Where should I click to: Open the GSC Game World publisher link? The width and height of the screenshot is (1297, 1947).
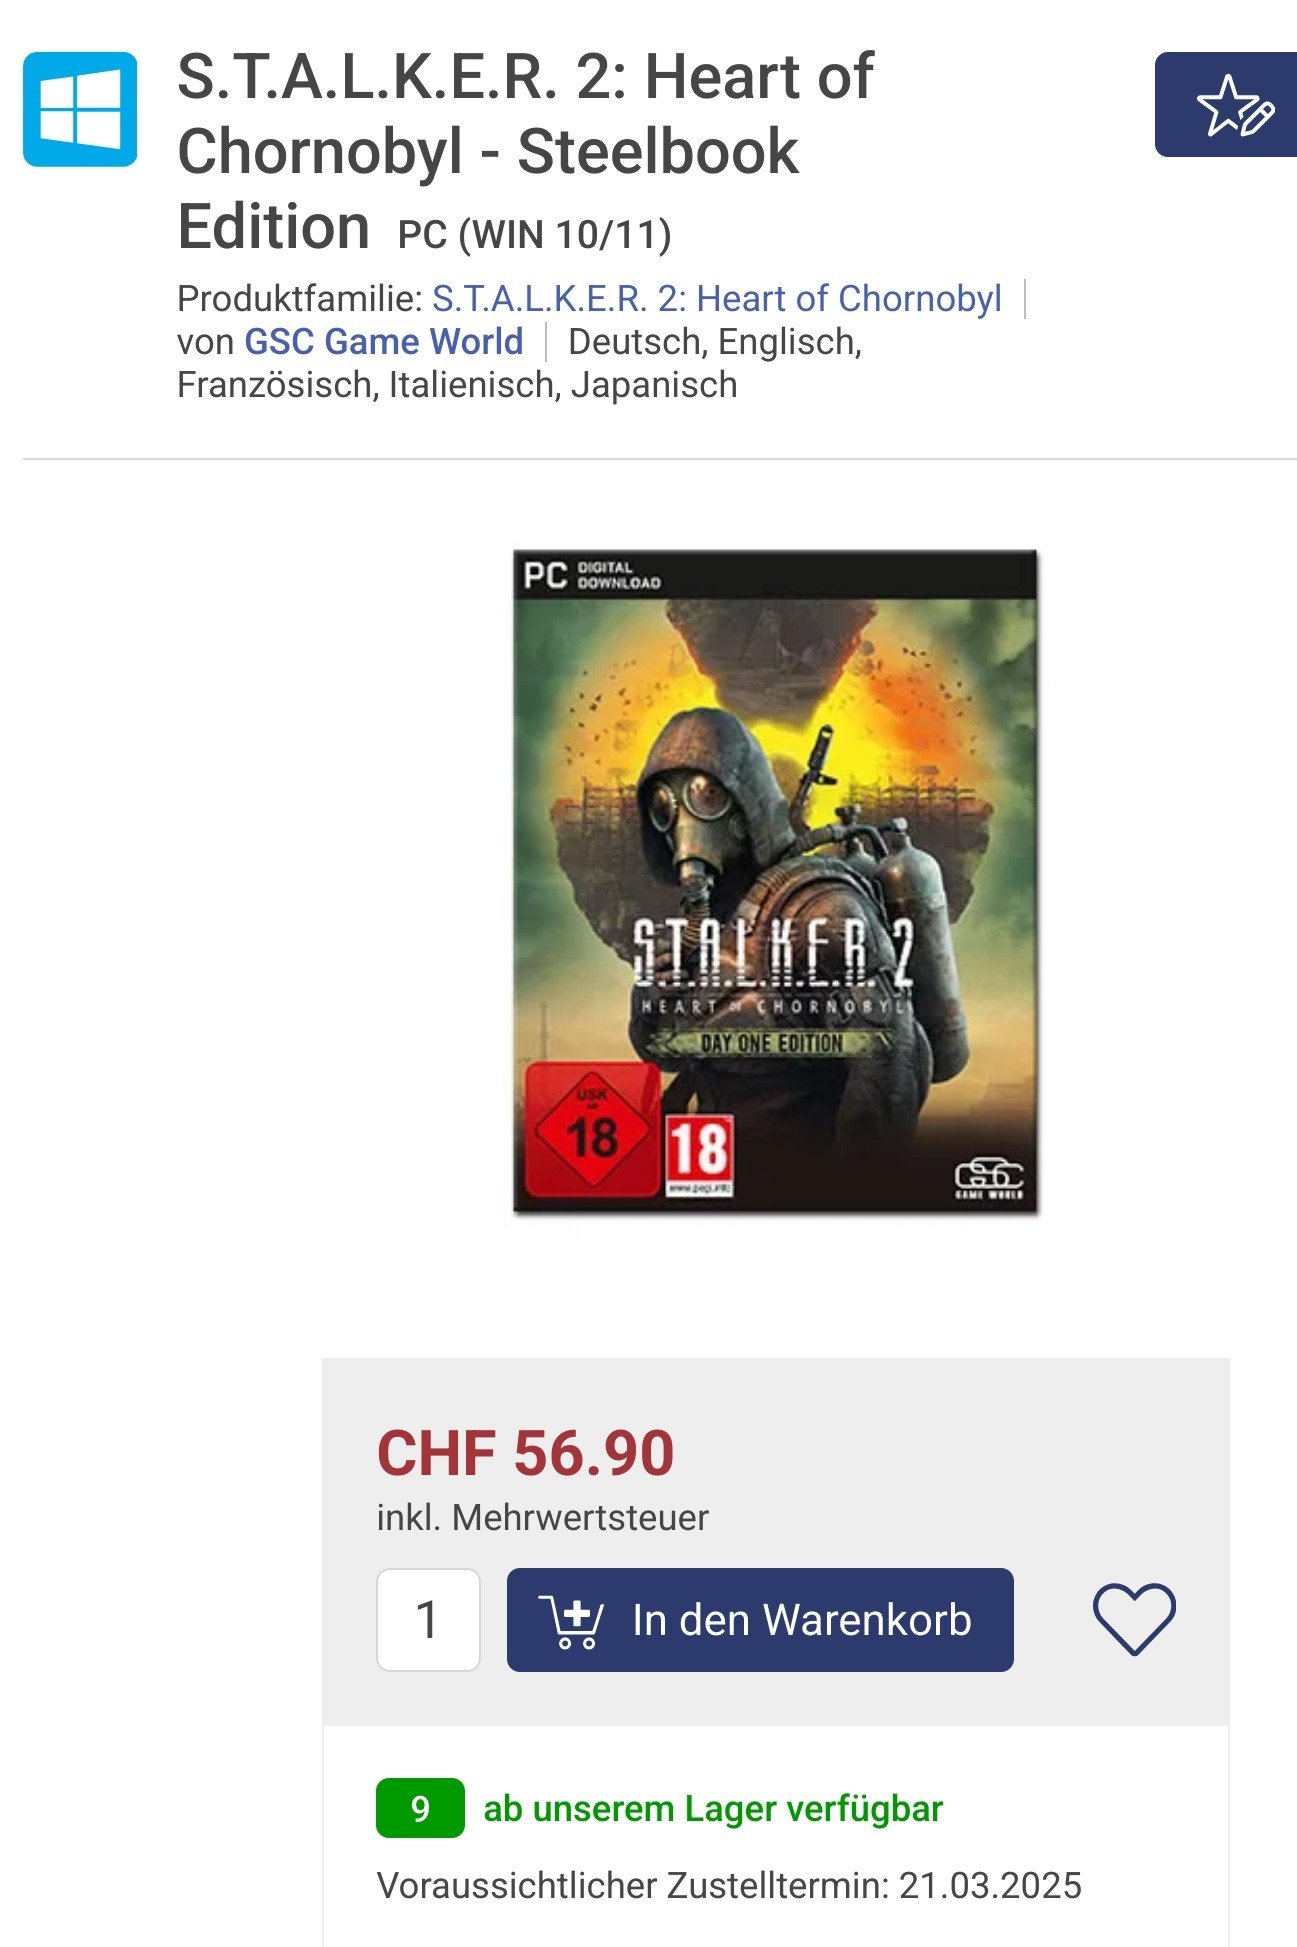[384, 341]
